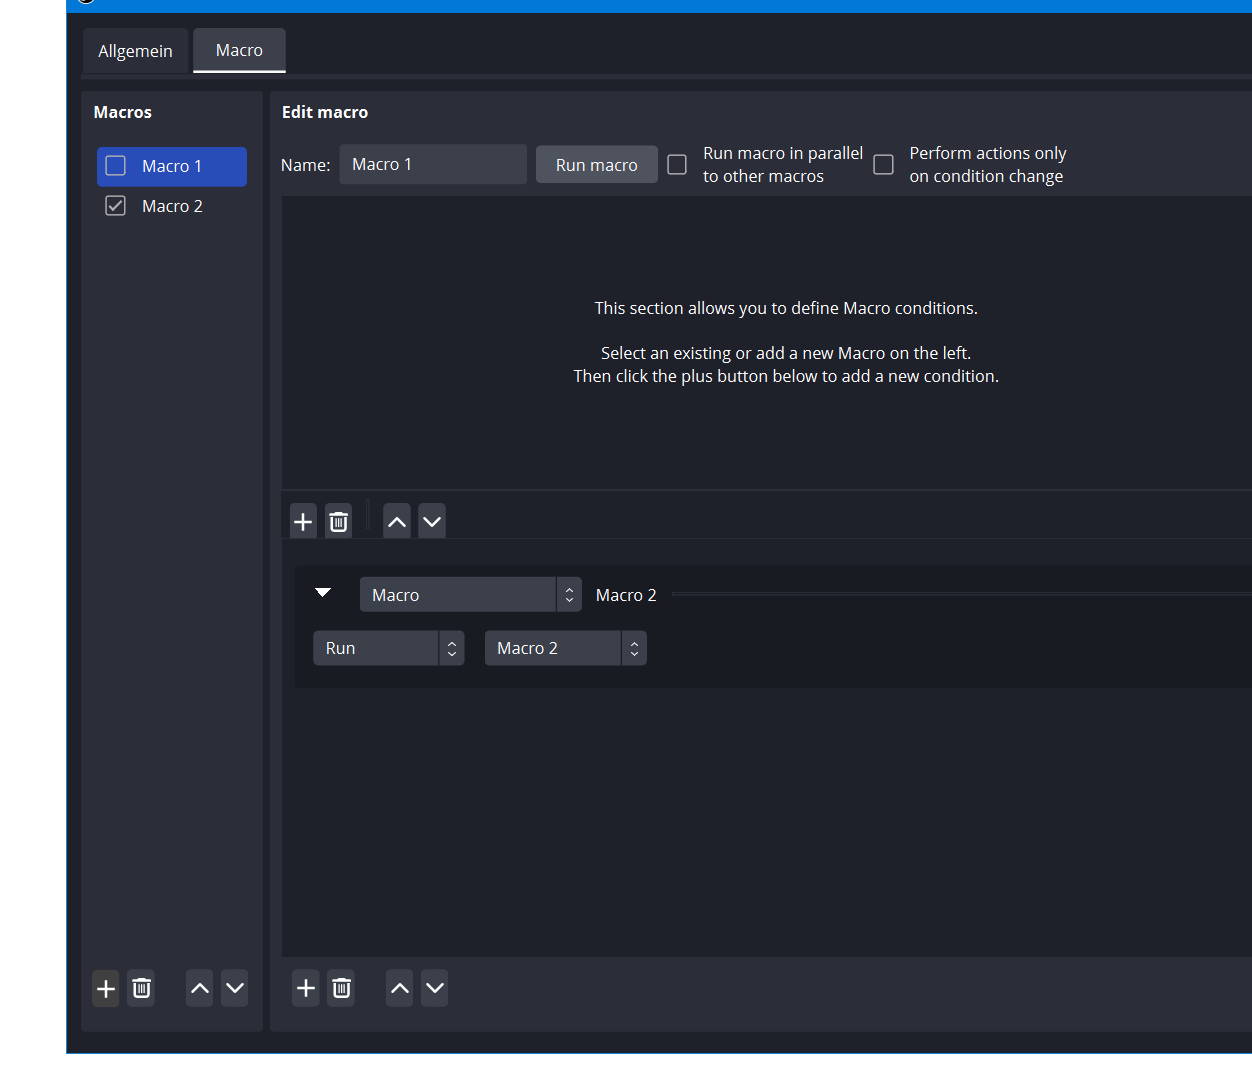Move condition up with the up arrow icon
Screen dimensions: 1252x1079
click(396, 520)
